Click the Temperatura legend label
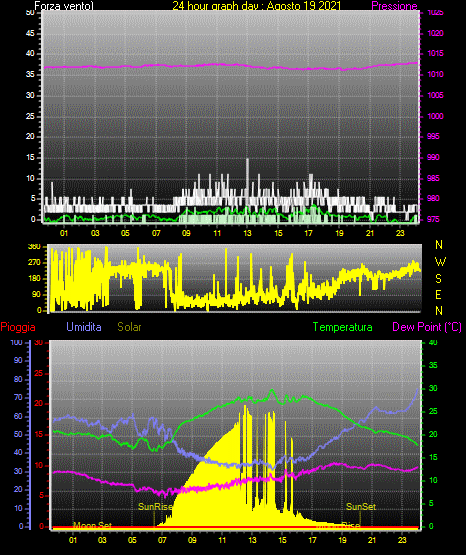466x555 pixels. pyautogui.click(x=343, y=327)
